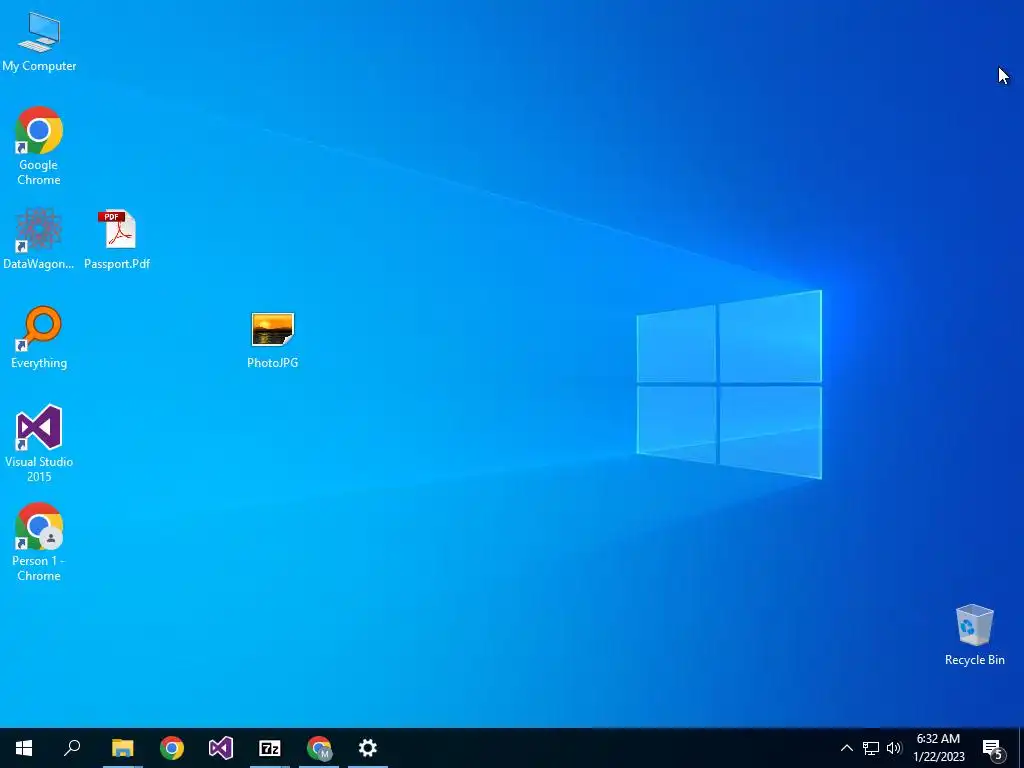The width and height of the screenshot is (1024, 768).
Task: Open Settings gear on the taskbar
Action: (368, 748)
